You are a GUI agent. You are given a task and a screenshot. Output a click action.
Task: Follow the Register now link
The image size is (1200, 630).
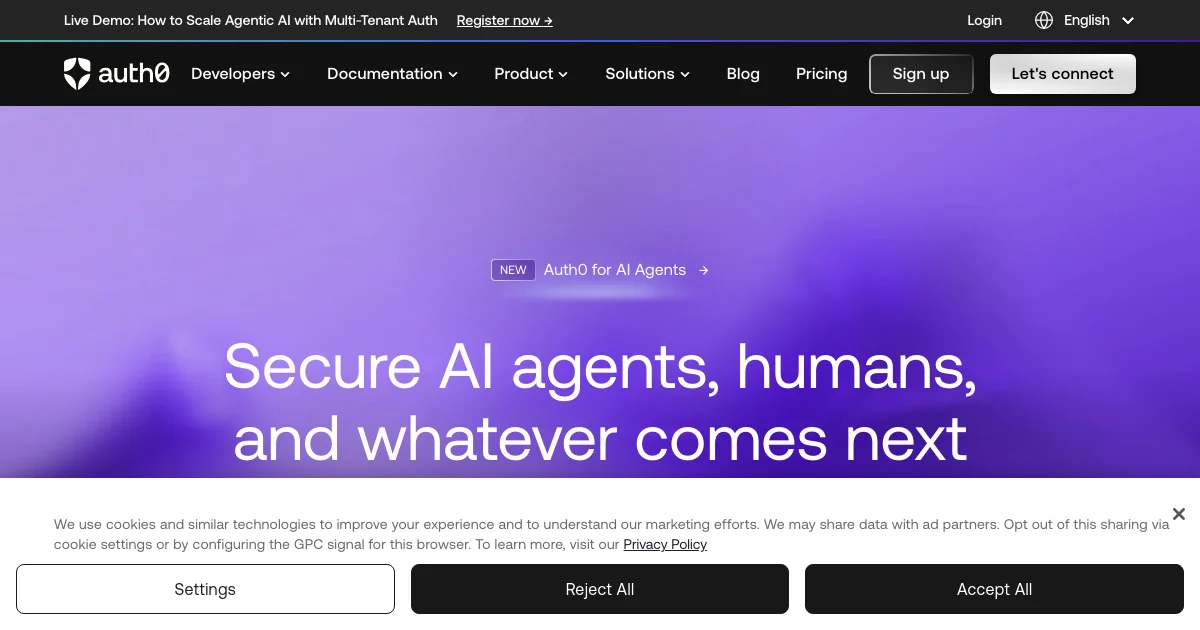(x=505, y=20)
